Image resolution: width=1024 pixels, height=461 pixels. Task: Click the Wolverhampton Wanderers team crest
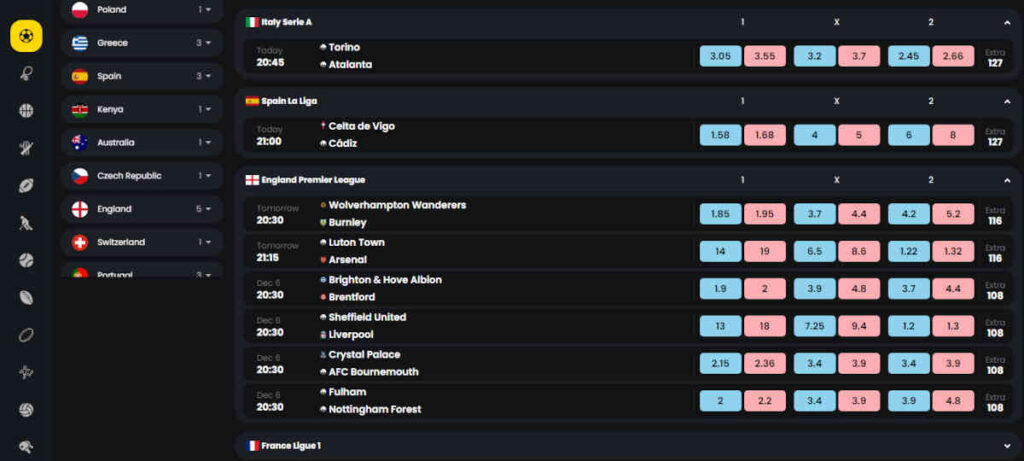click(323, 205)
